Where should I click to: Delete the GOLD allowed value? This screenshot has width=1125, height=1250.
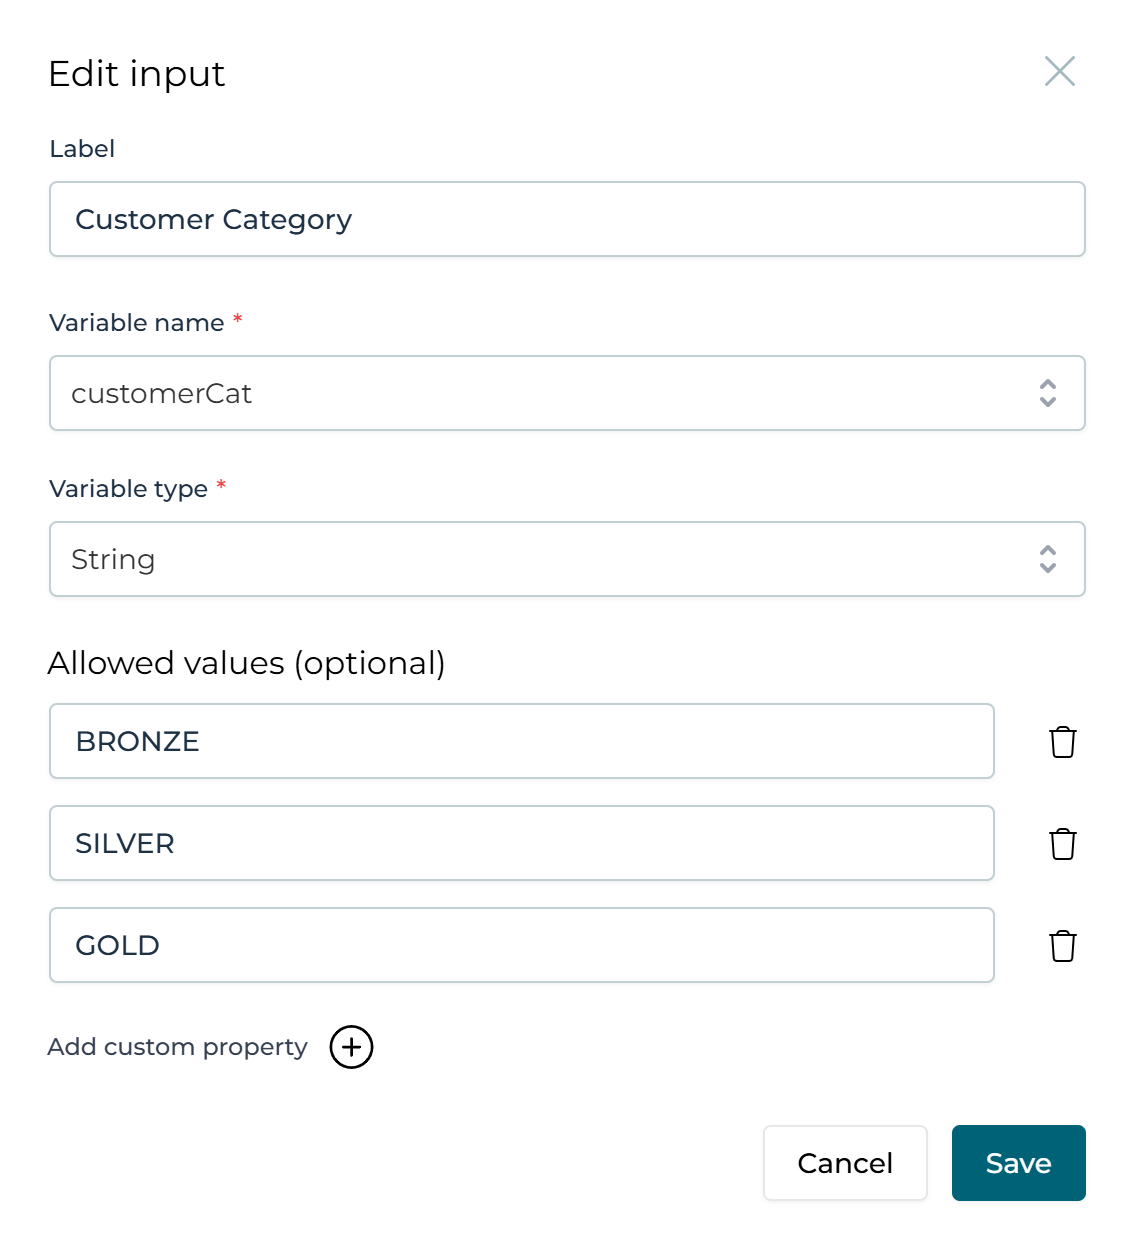pos(1062,945)
